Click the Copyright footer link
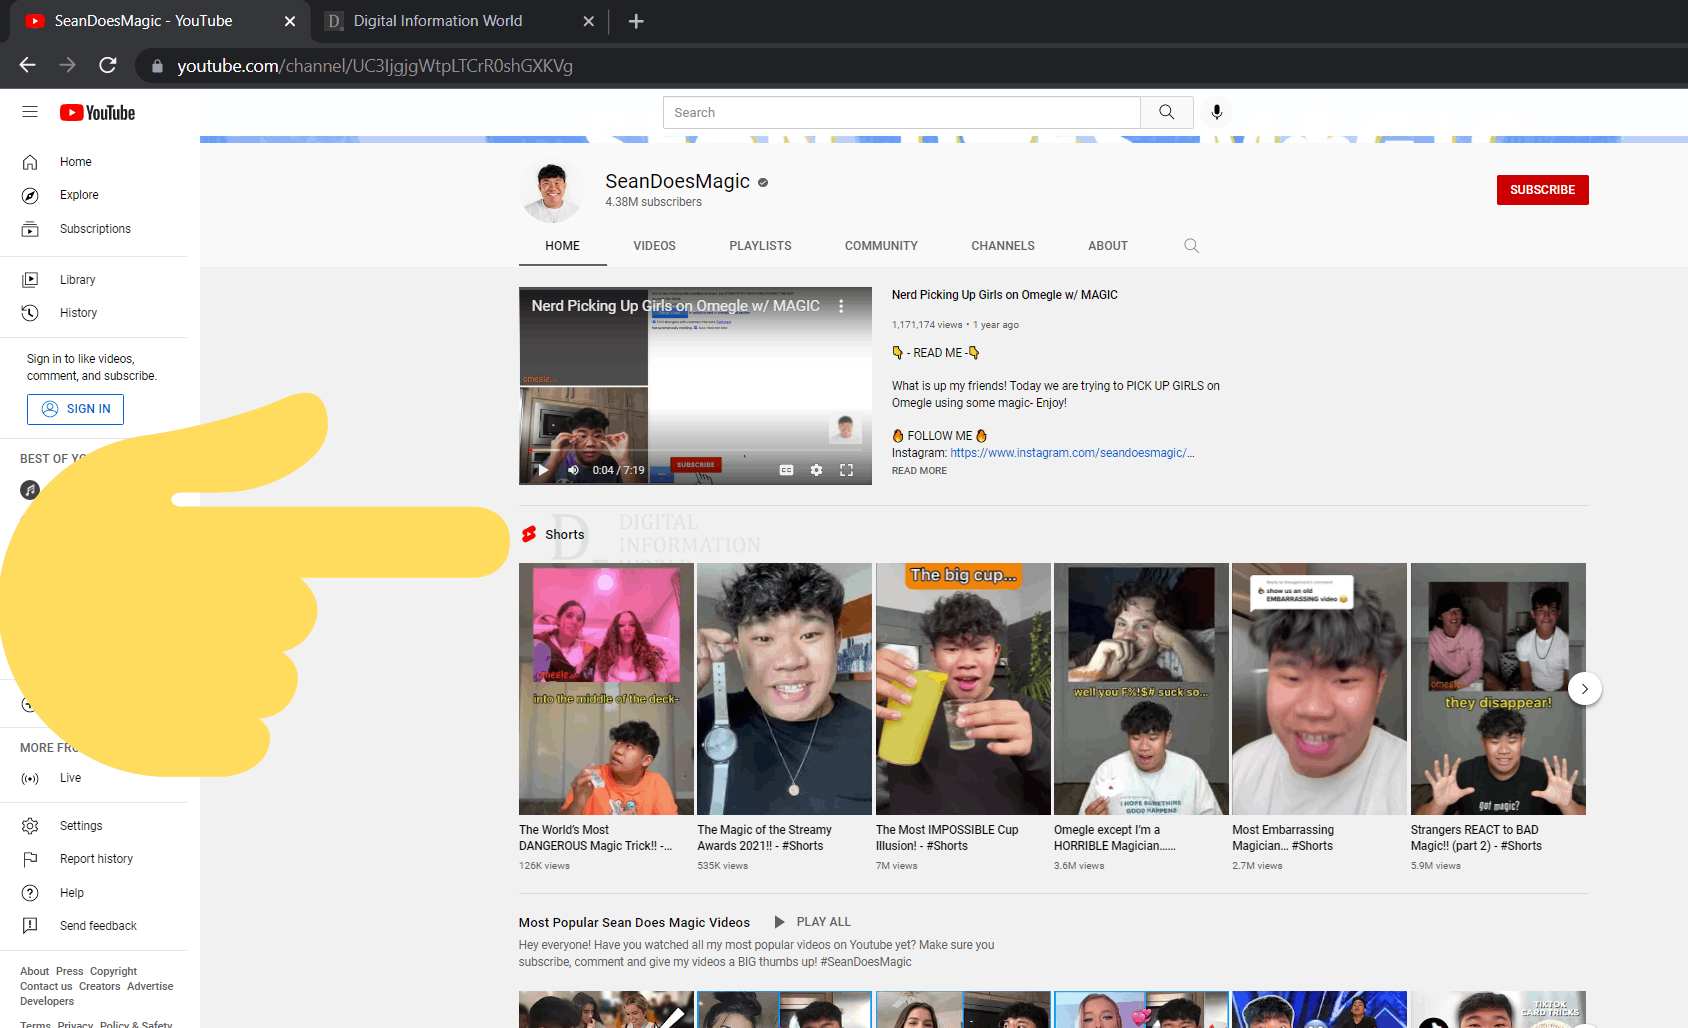Image resolution: width=1688 pixels, height=1028 pixels. tap(113, 971)
